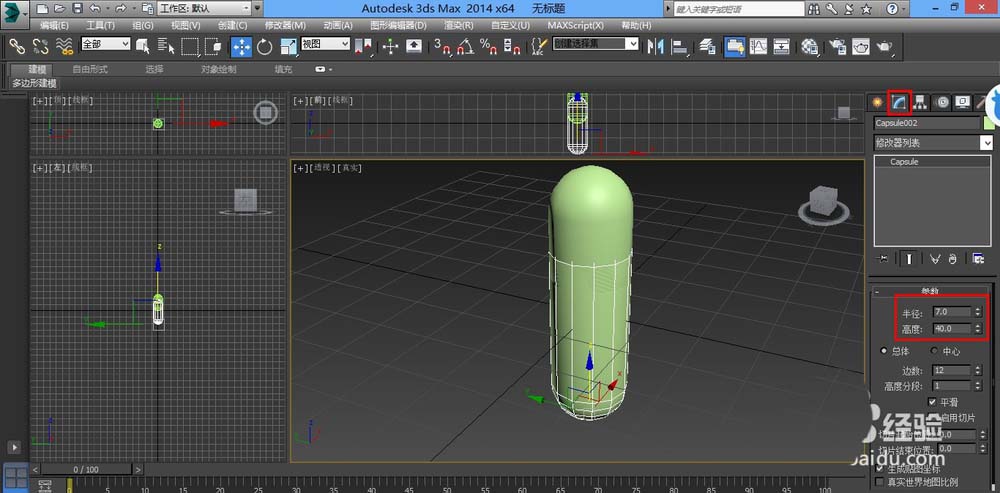Click the quick Render Production teapot icon
The image size is (1000, 493).
(885, 46)
